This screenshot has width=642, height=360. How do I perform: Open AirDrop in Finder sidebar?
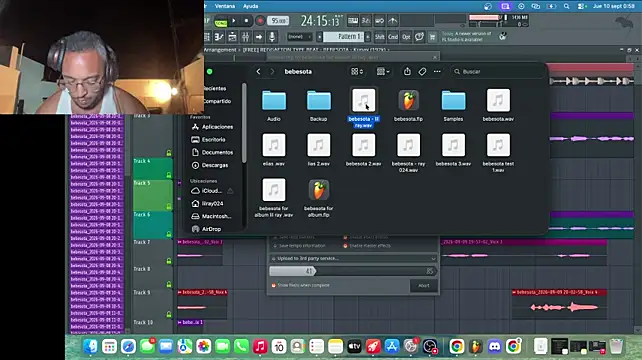(207, 229)
